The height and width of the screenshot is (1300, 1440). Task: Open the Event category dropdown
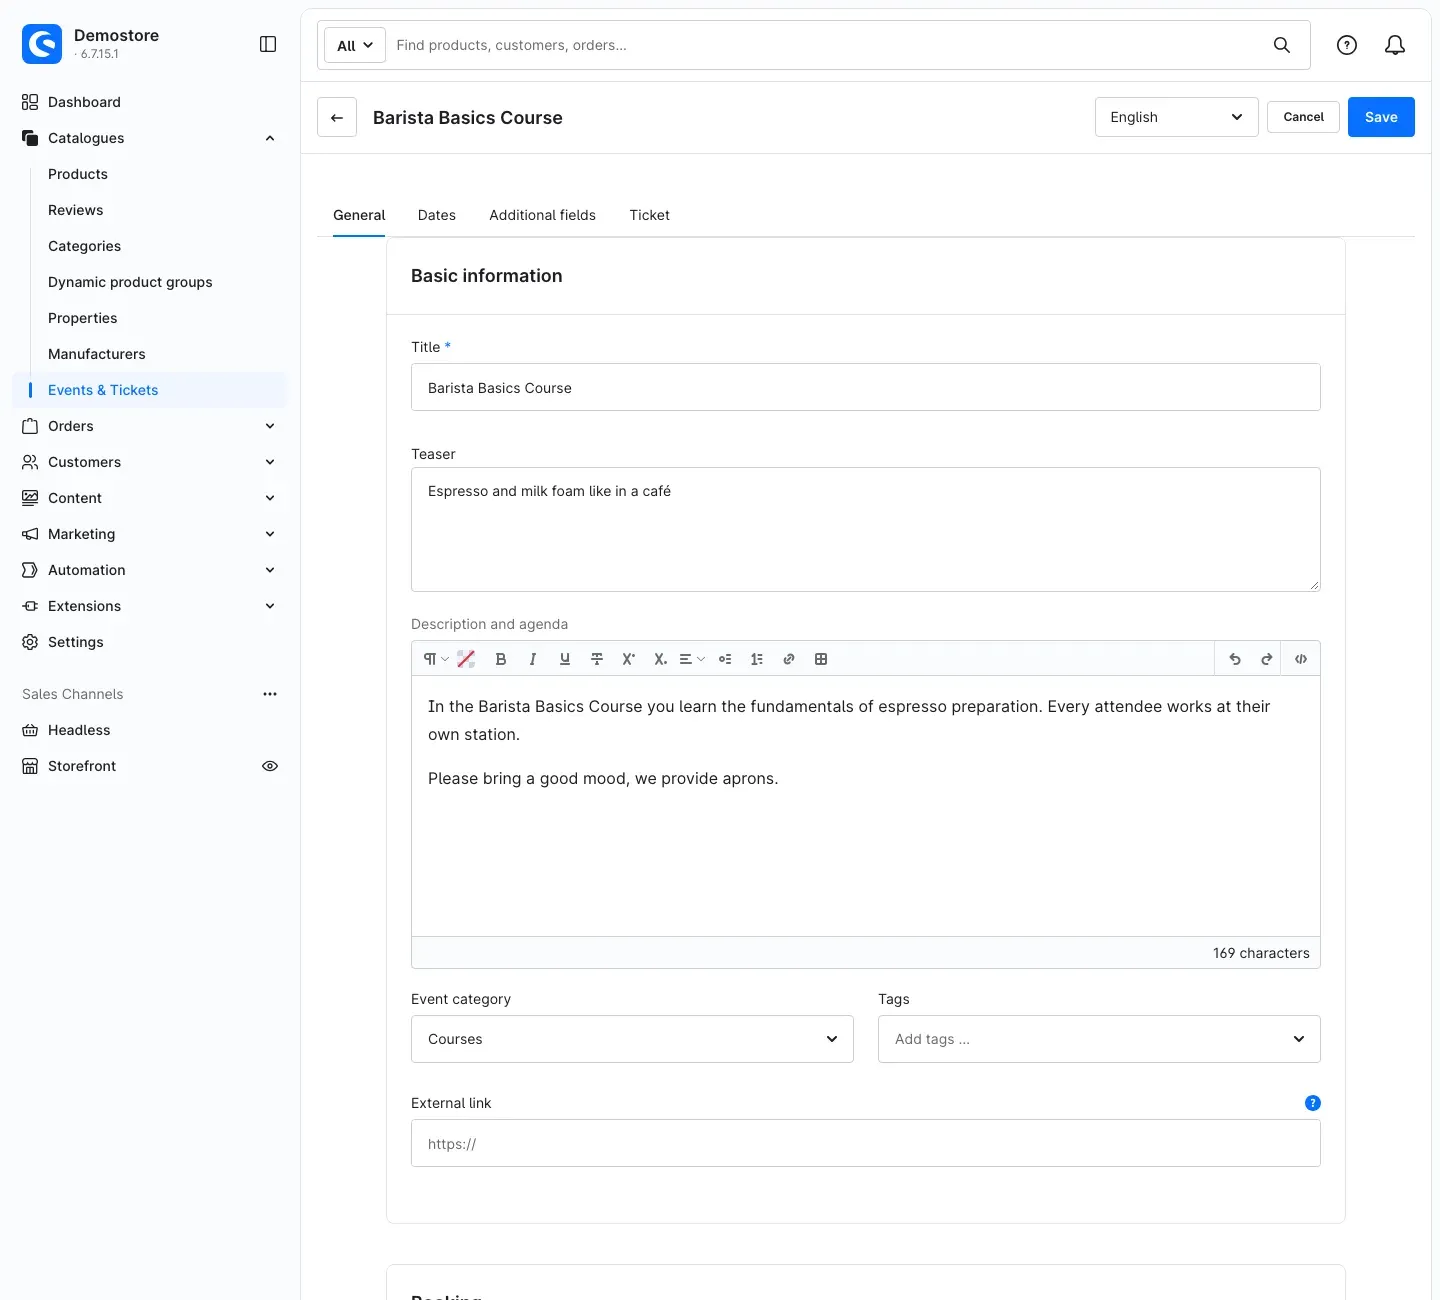632,1039
